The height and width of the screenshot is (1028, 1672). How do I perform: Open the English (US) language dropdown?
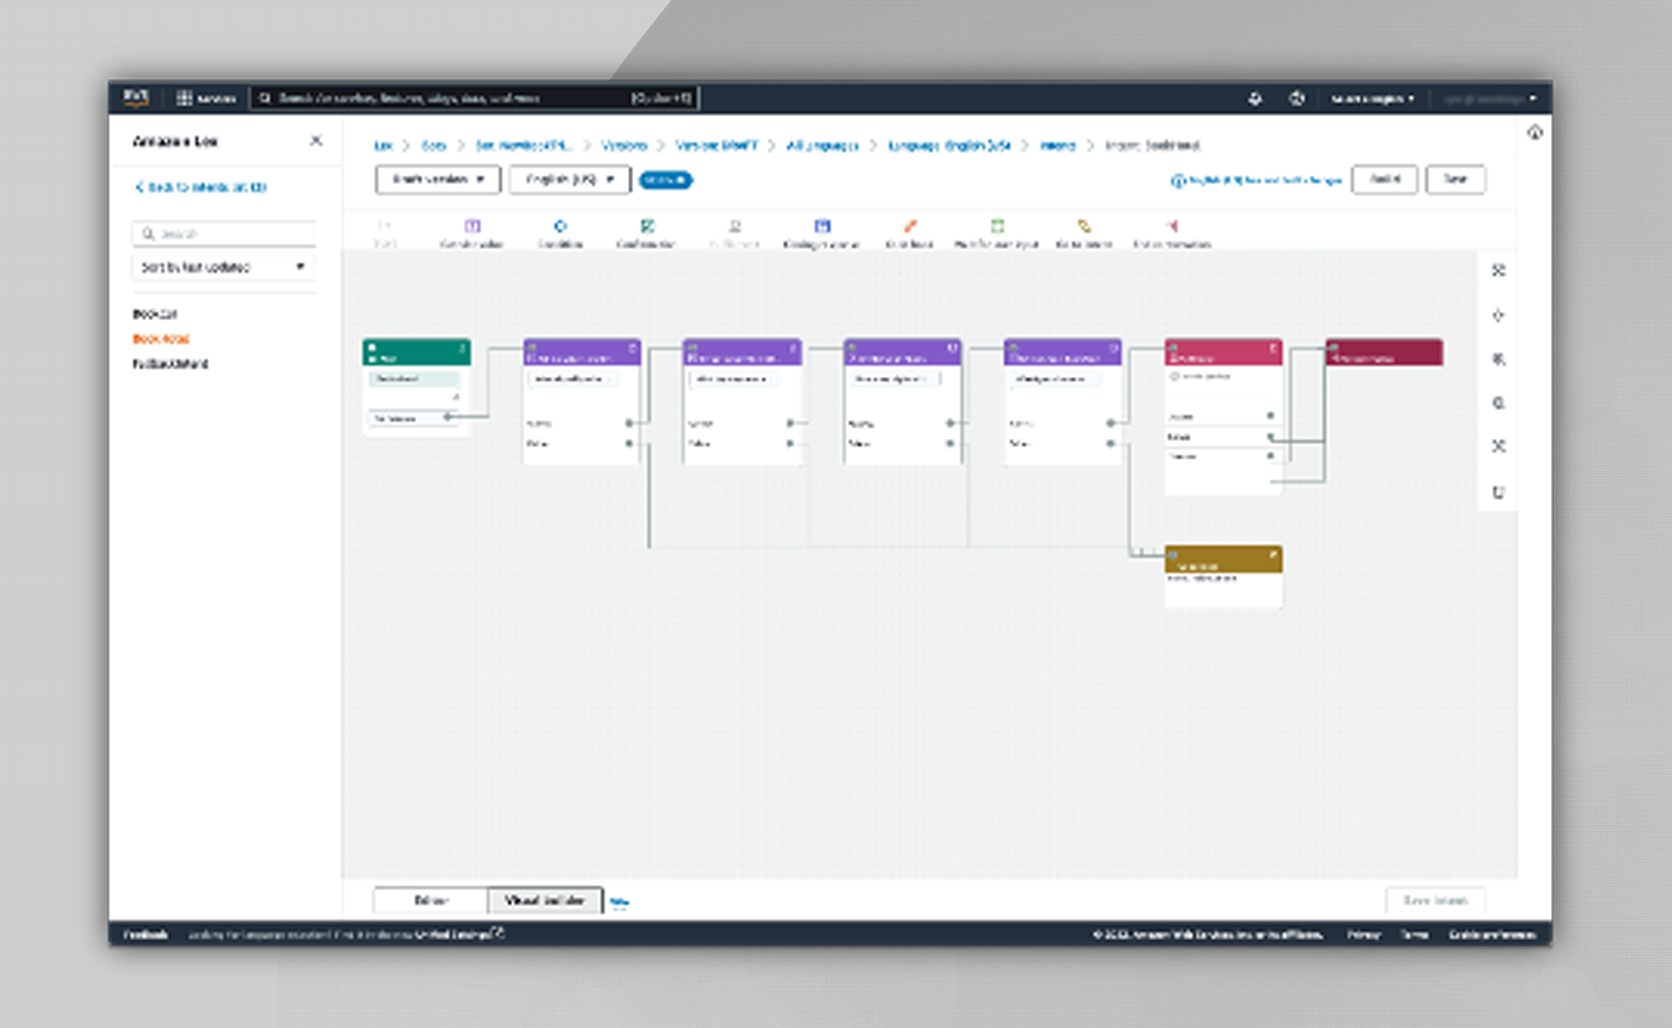click(569, 180)
